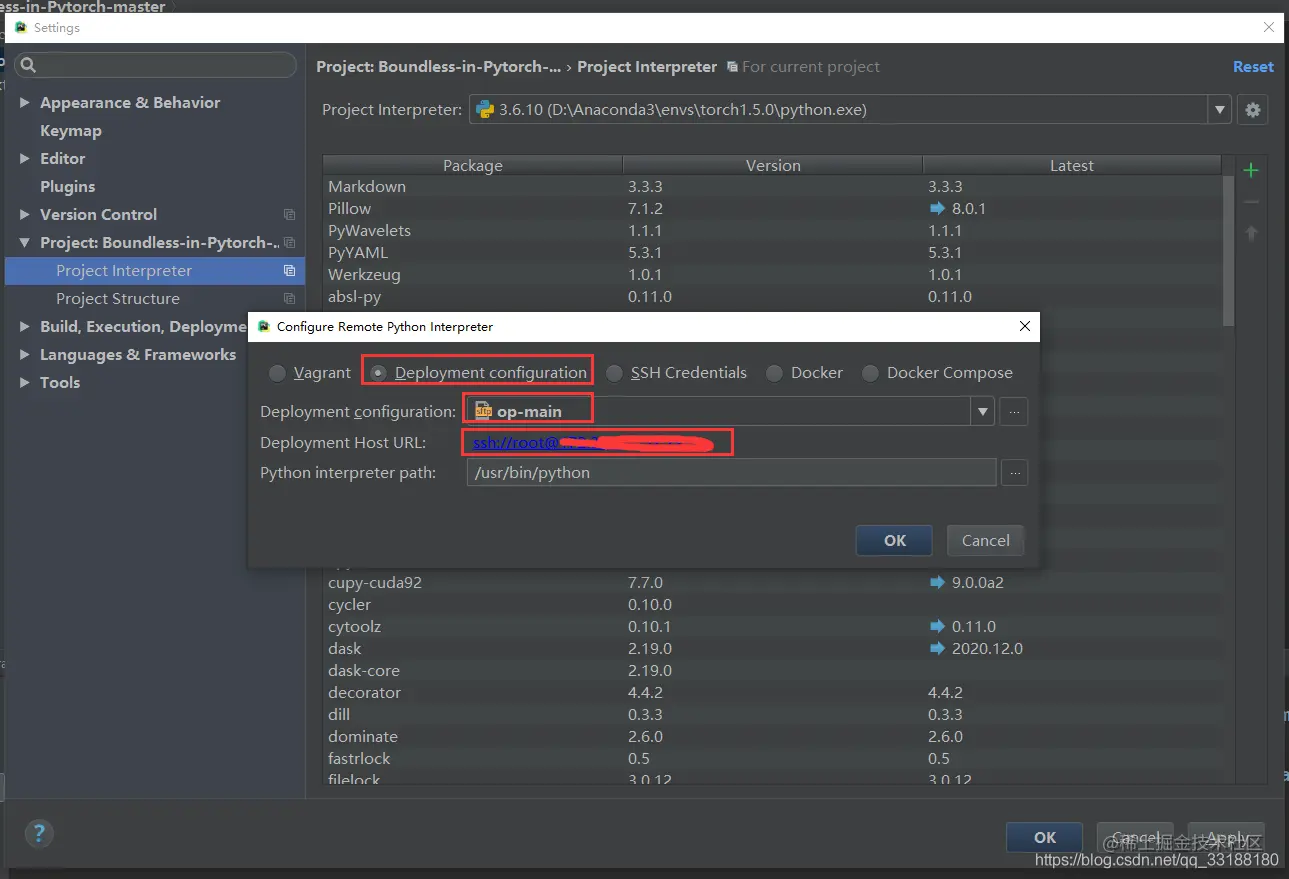1289x879 pixels.
Task: Click the package list vertical scrollbar
Action: [1228, 250]
